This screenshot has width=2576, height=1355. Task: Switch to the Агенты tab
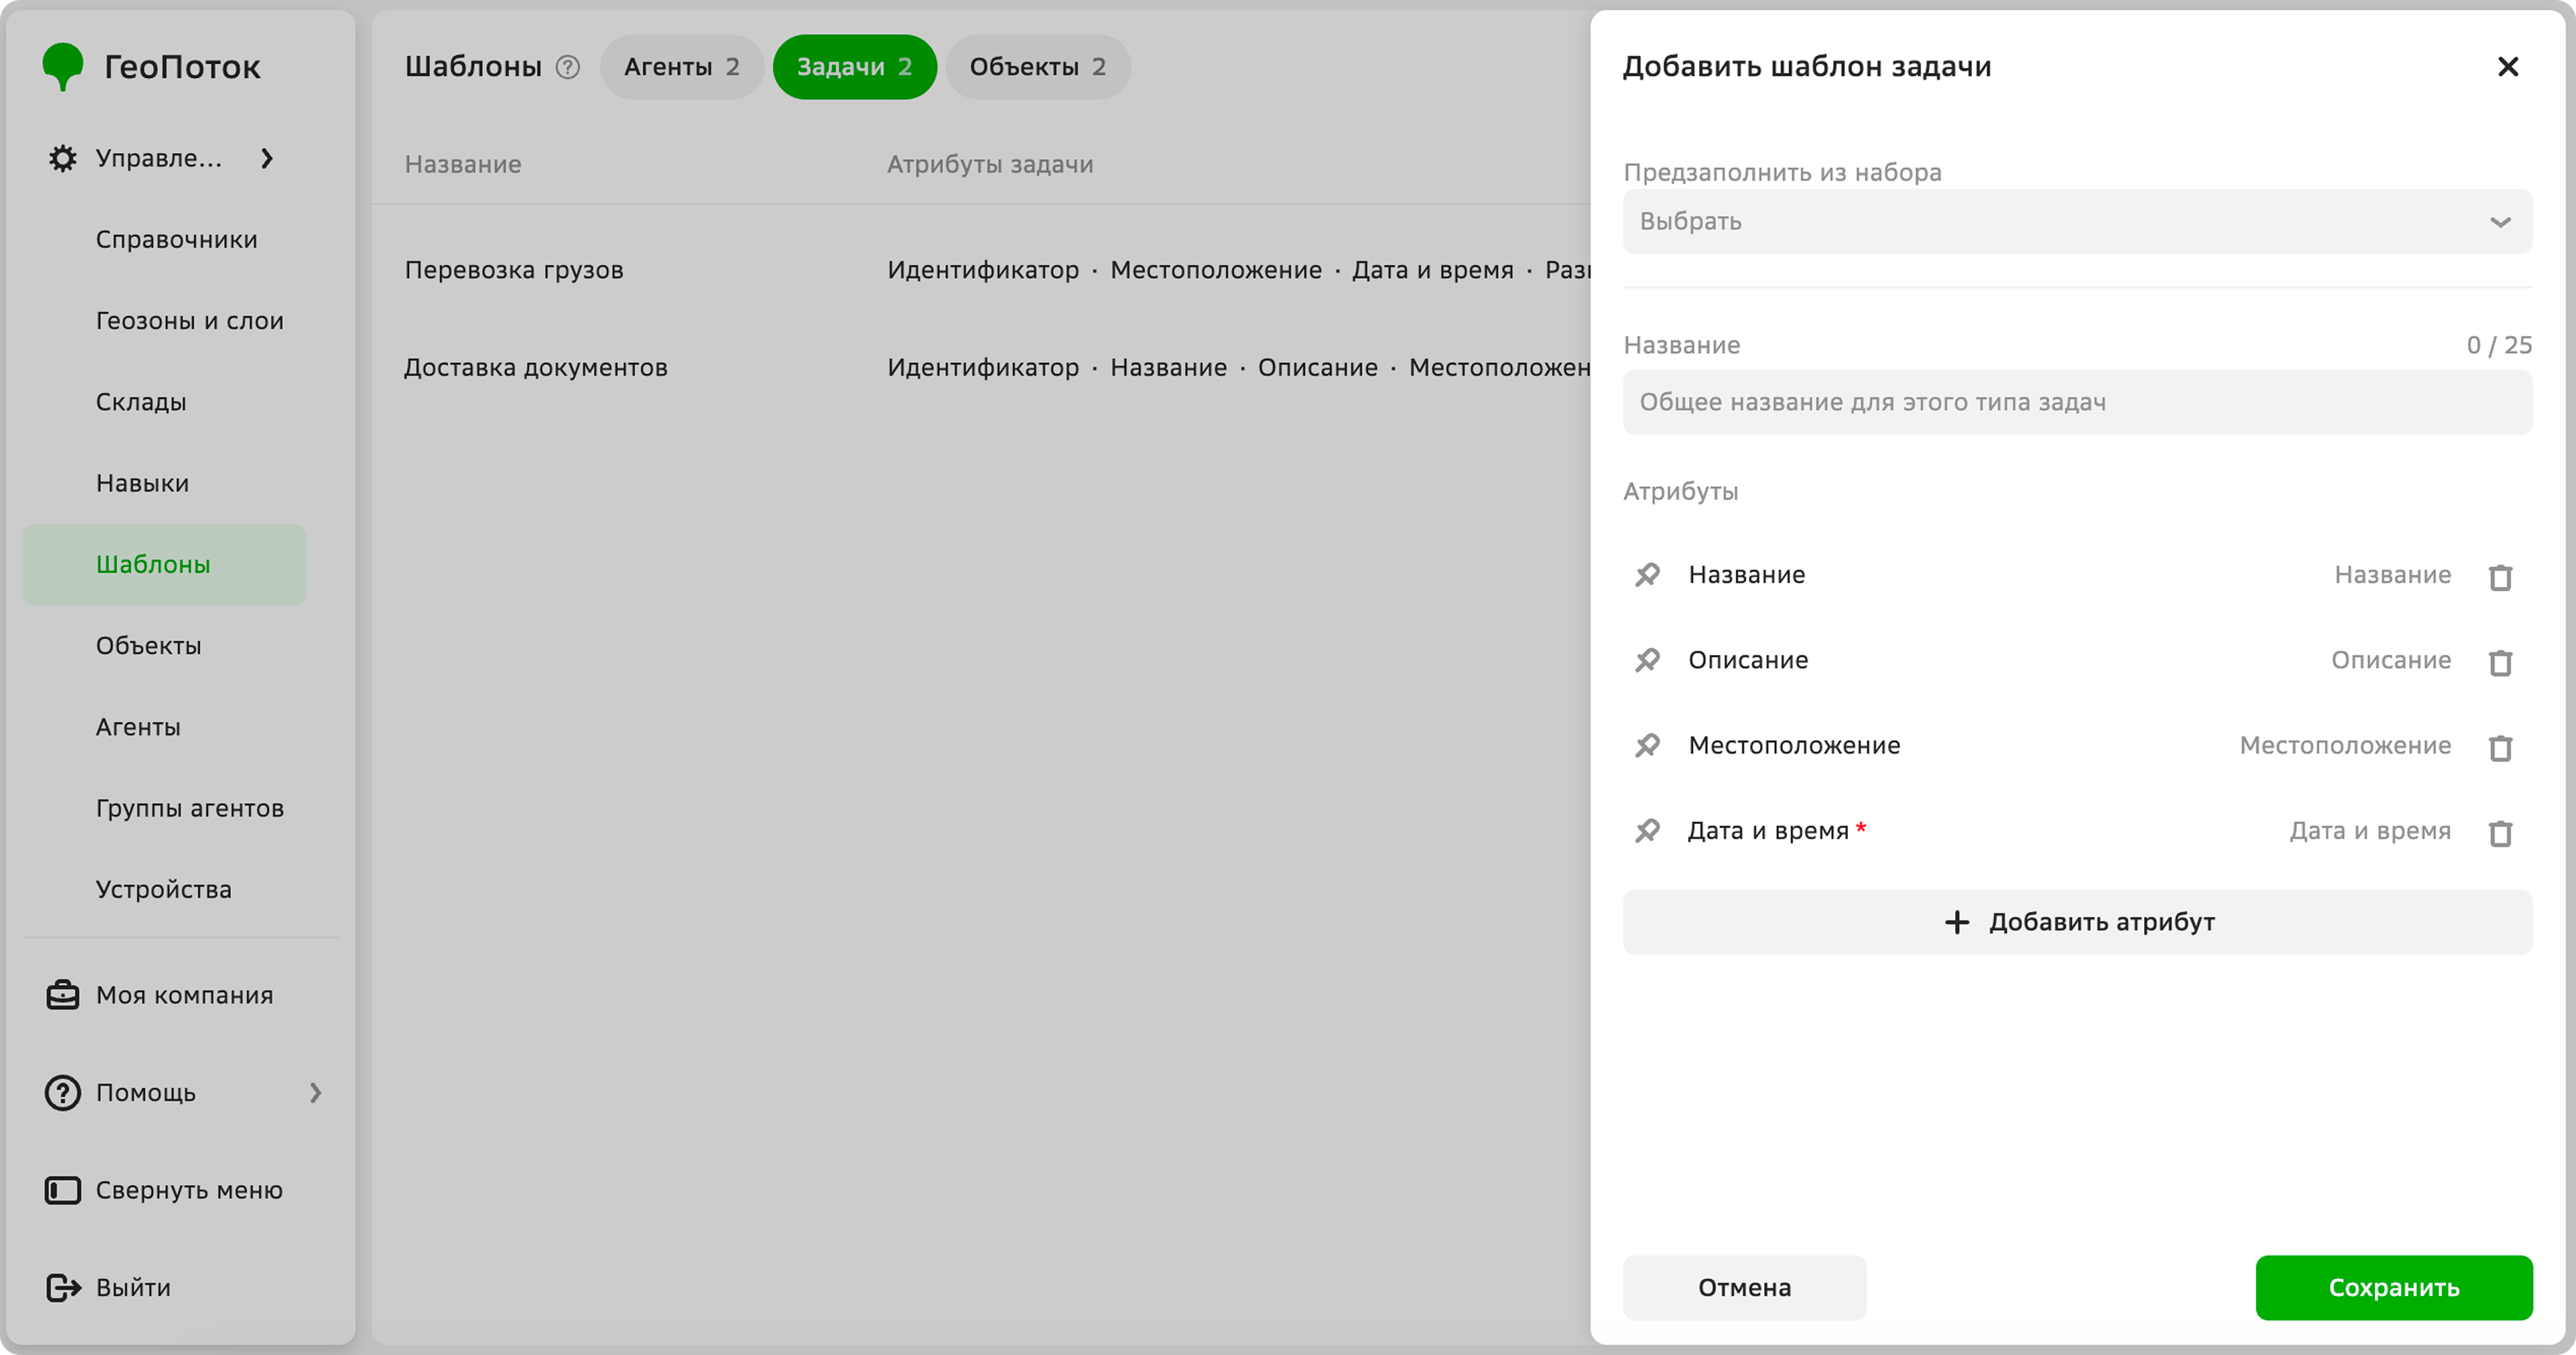[x=682, y=67]
